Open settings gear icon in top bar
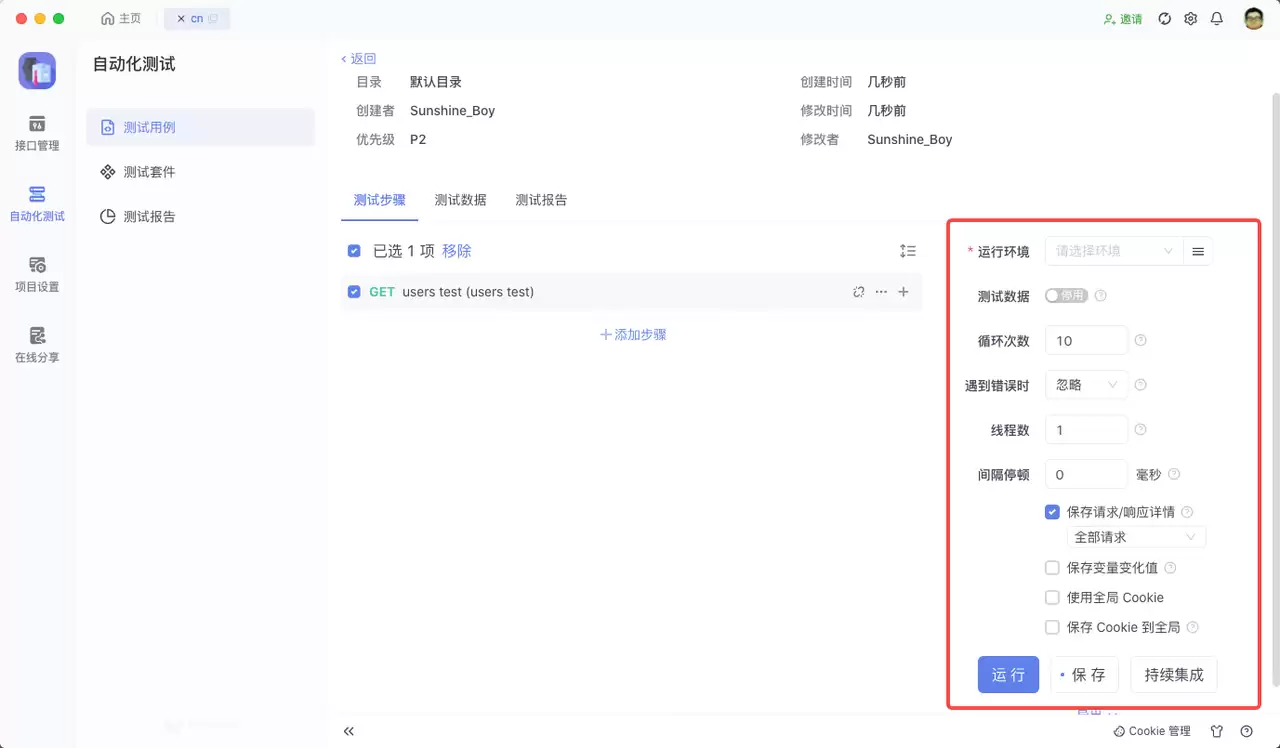The width and height of the screenshot is (1280, 748). click(x=1191, y=19)
